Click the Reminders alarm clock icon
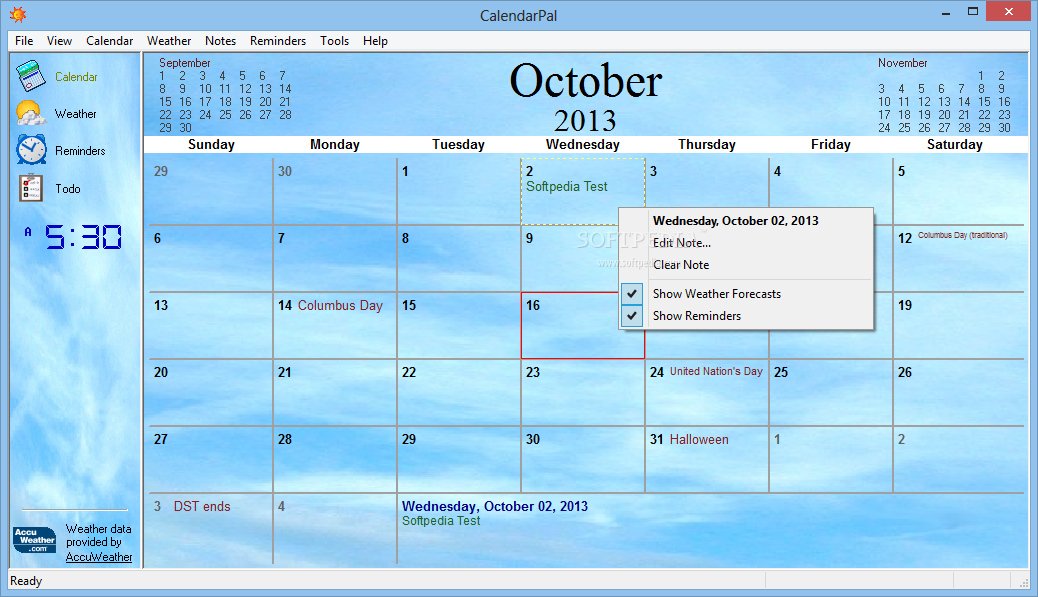The height and width of the screenshot is (597, 1038). point(31,150)
